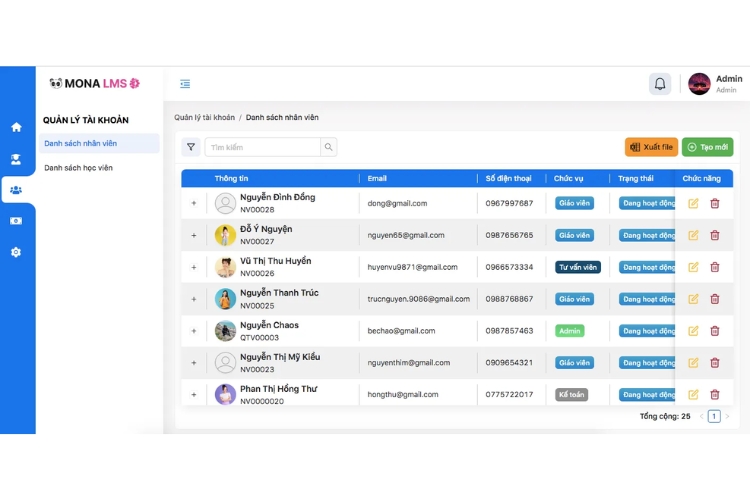Click the Tìm kiếm search field

(x=262, y=147)
